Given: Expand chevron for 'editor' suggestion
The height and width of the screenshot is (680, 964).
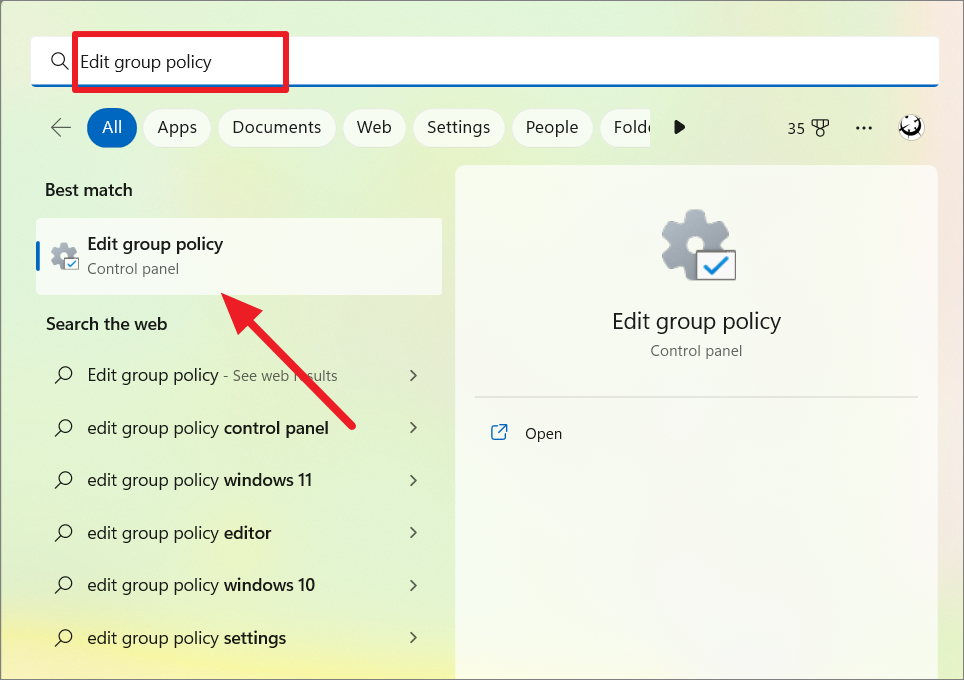Looking at the screenshot, I should point(413,533).
